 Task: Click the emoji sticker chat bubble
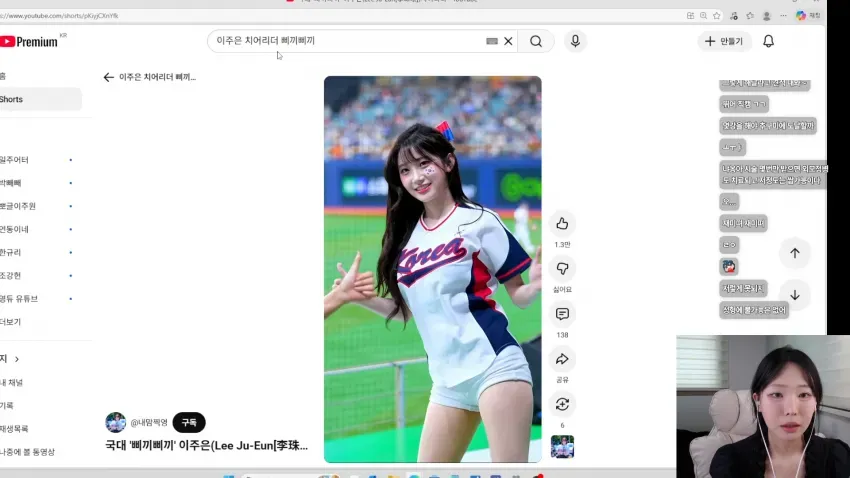coord(729,267)
